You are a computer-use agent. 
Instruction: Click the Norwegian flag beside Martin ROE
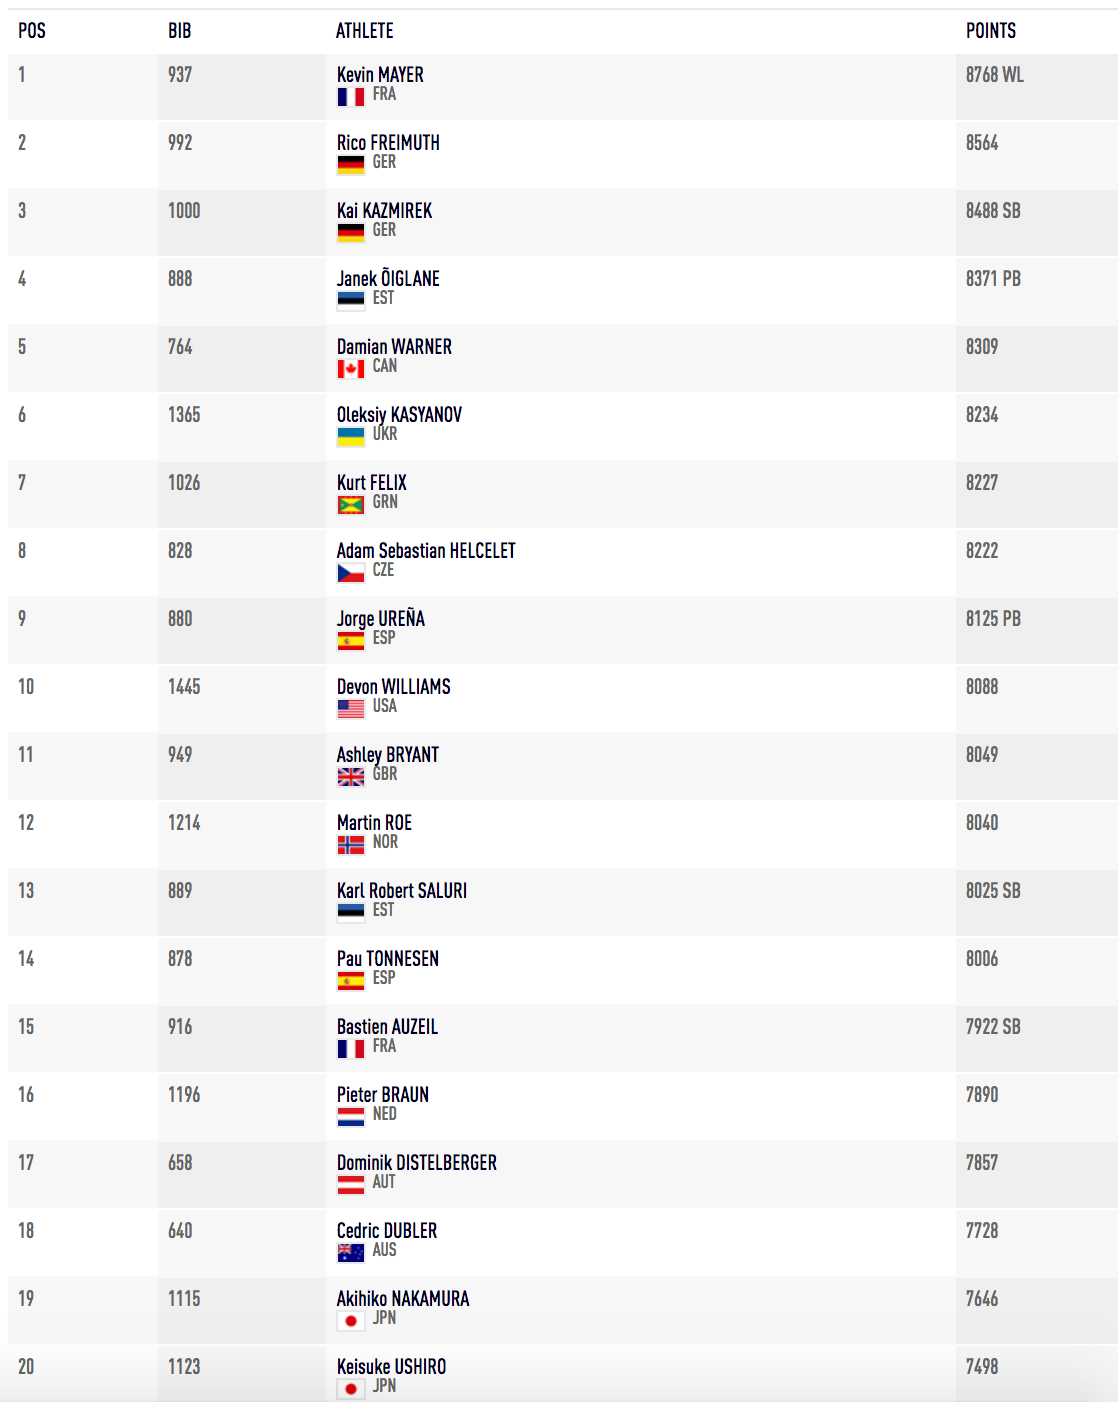(350, 845)
